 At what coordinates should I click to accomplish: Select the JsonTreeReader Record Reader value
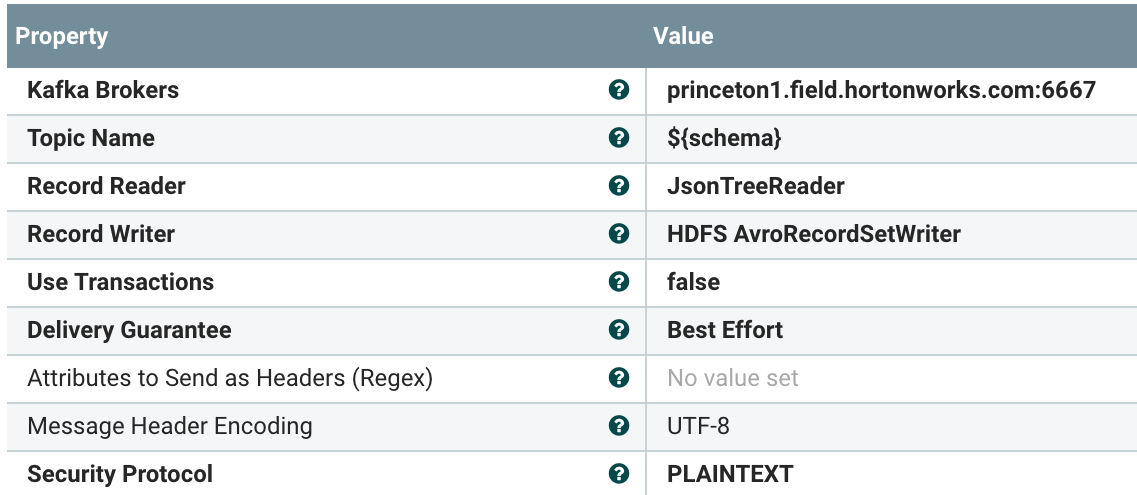[755, 186]
